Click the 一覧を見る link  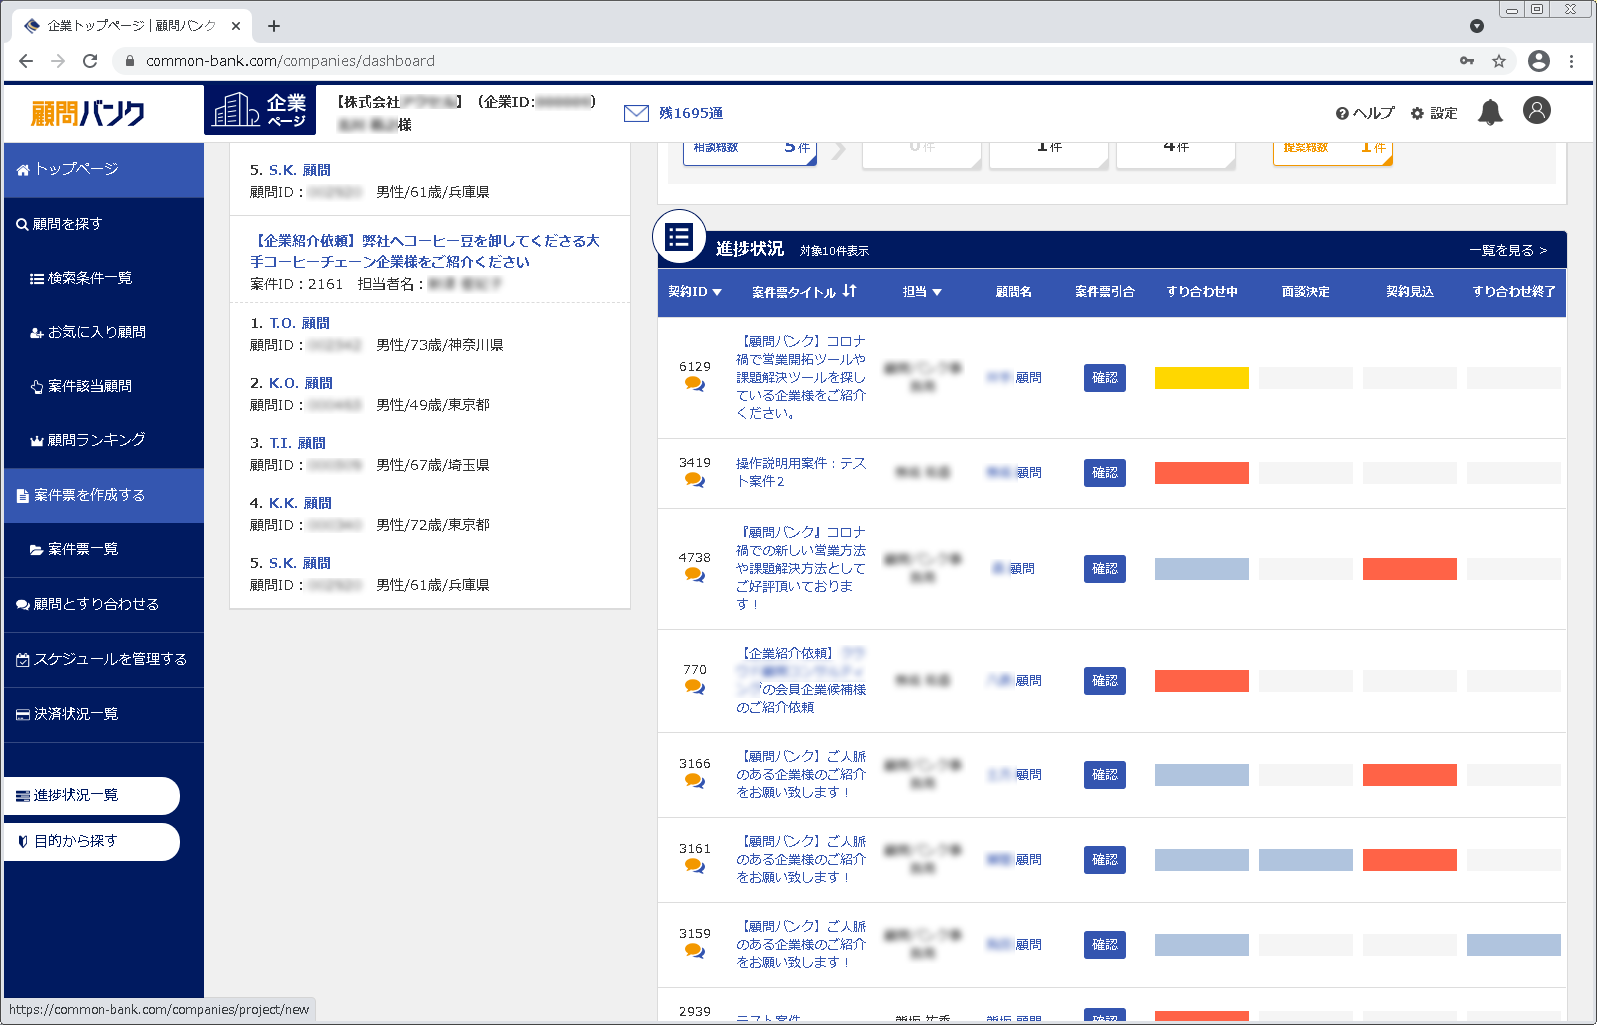click(x=1507, y=250)
